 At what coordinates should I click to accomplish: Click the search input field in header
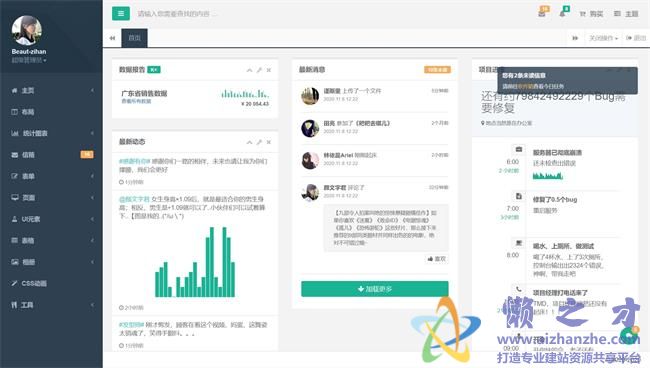pyautogui.click(x=177, y=14)
